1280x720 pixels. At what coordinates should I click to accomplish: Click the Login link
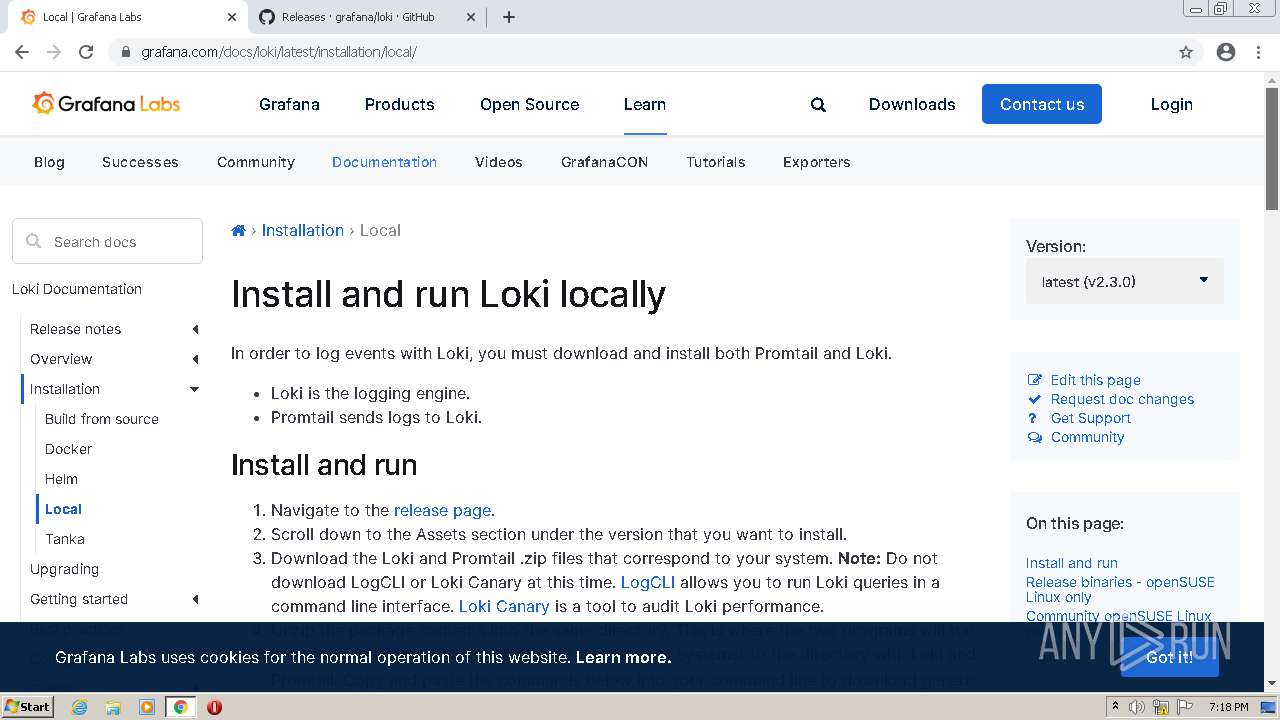click(x=1171, y=104)
